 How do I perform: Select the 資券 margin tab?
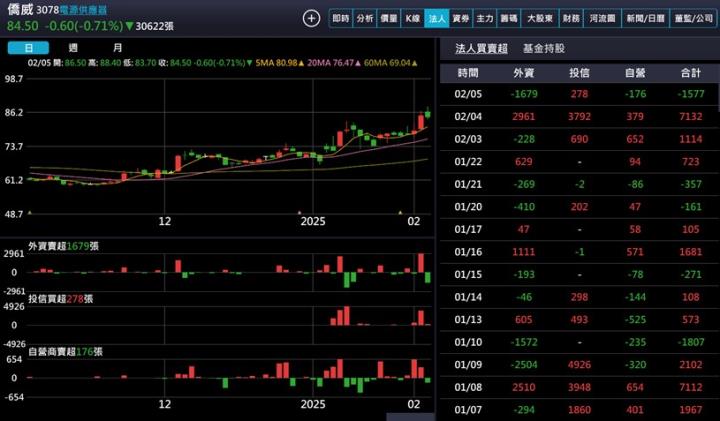(460, 18)
